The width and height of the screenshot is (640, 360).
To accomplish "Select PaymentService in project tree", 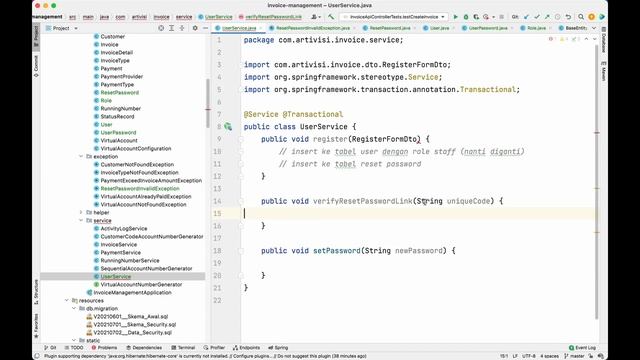I will (120, 253).
